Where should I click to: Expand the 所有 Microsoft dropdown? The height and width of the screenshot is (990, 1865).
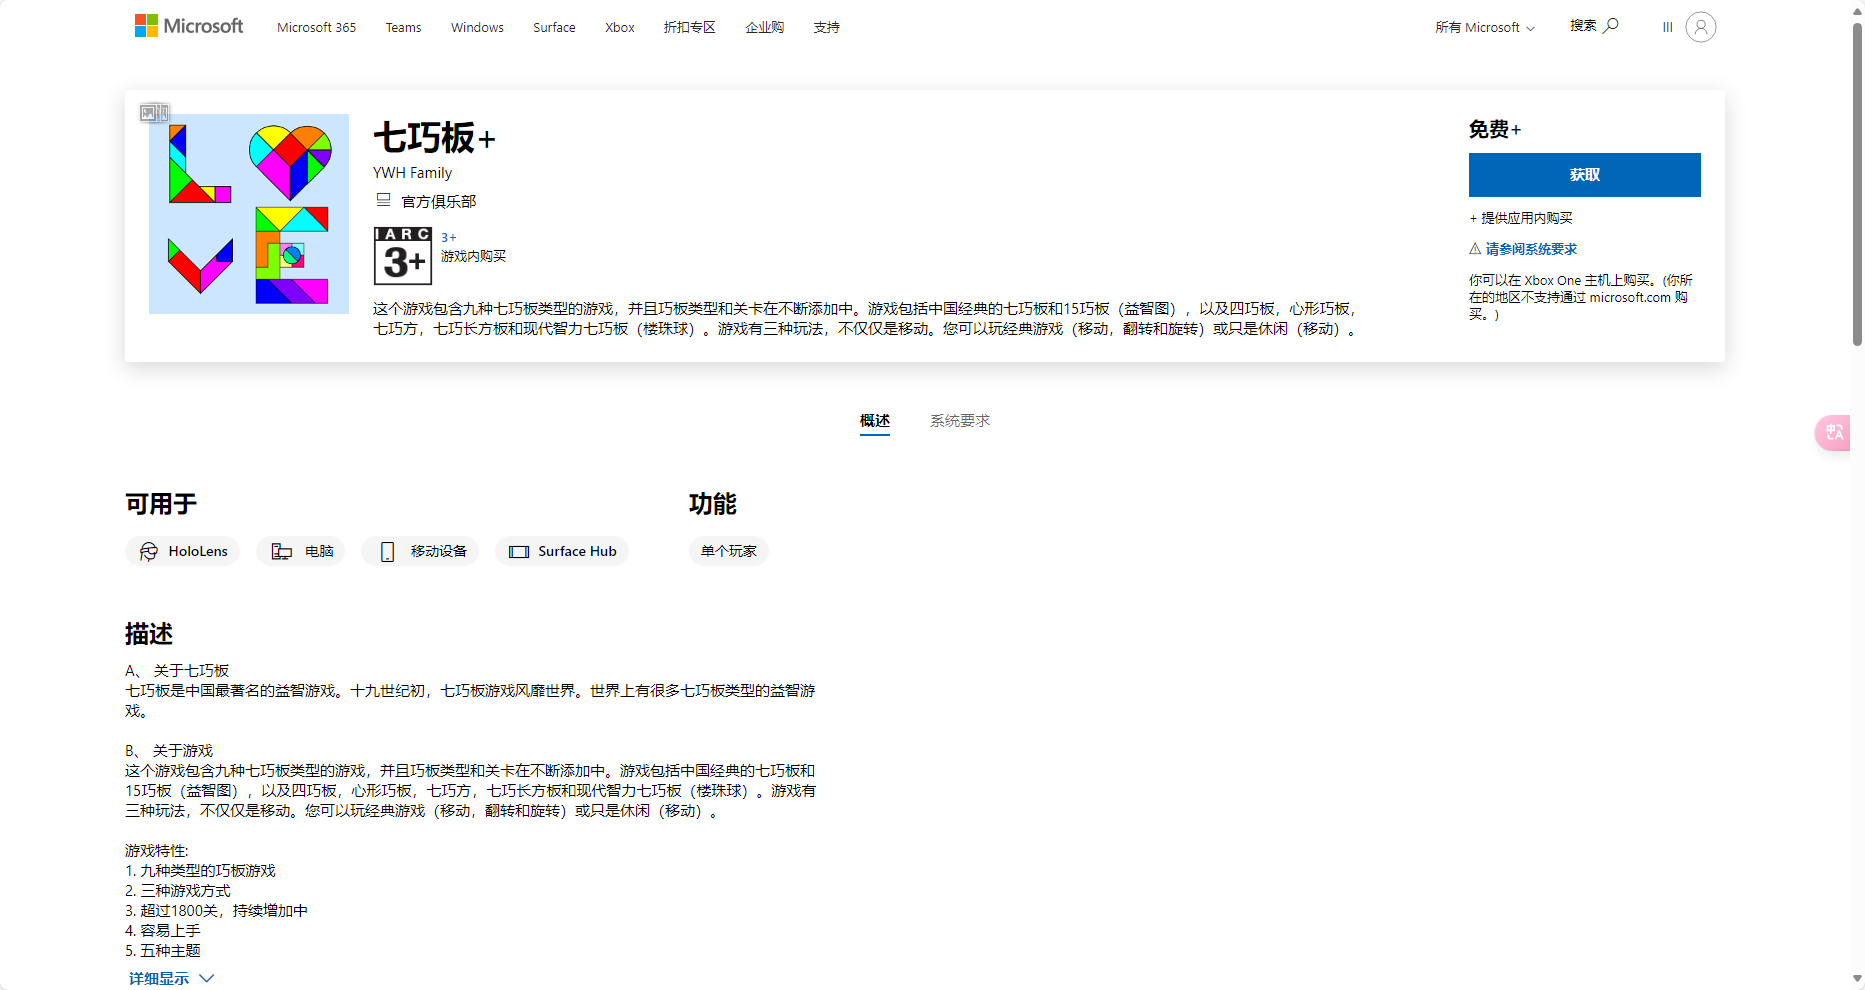(1484, 27)
